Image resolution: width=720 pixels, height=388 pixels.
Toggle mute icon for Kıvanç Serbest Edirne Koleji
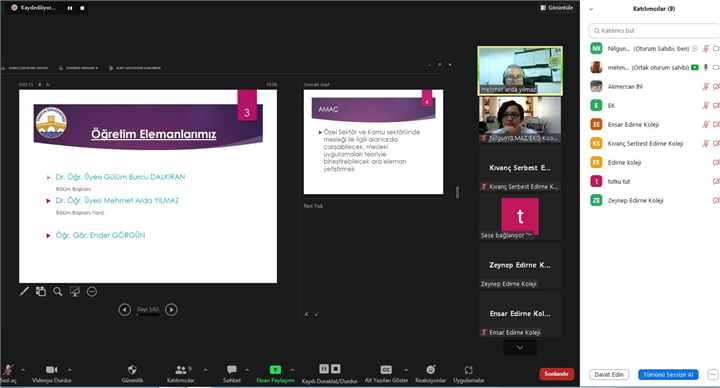[x=706, y=143]
